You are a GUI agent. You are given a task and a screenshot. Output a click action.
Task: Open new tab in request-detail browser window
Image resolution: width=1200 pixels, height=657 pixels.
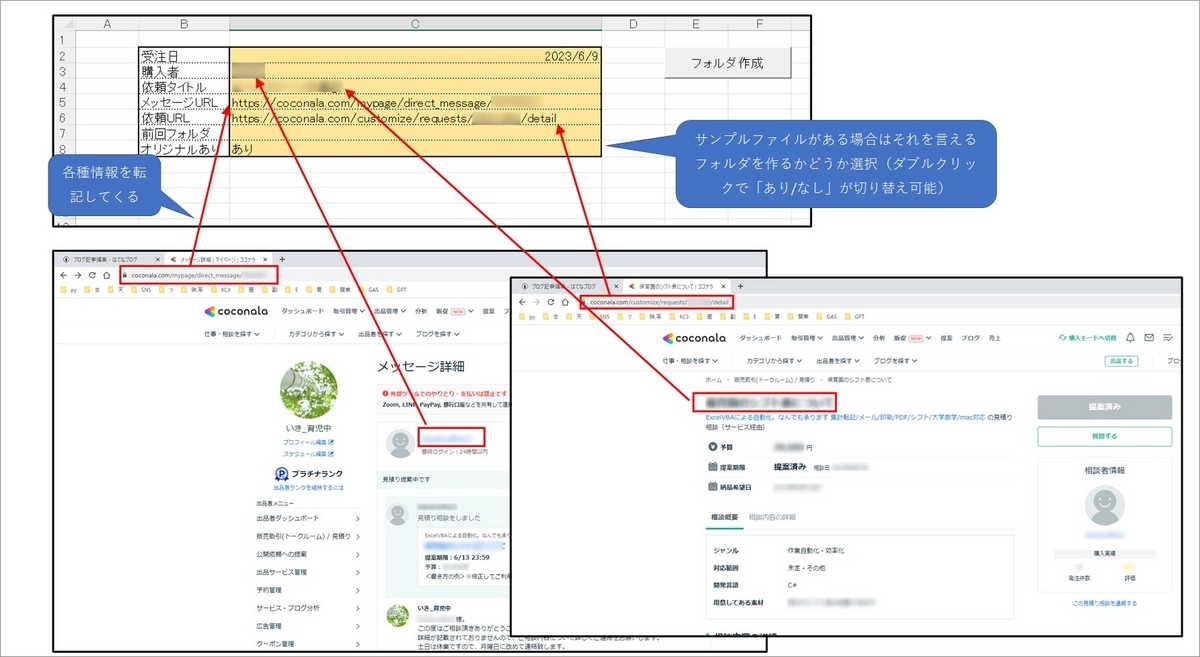point(740,285)
